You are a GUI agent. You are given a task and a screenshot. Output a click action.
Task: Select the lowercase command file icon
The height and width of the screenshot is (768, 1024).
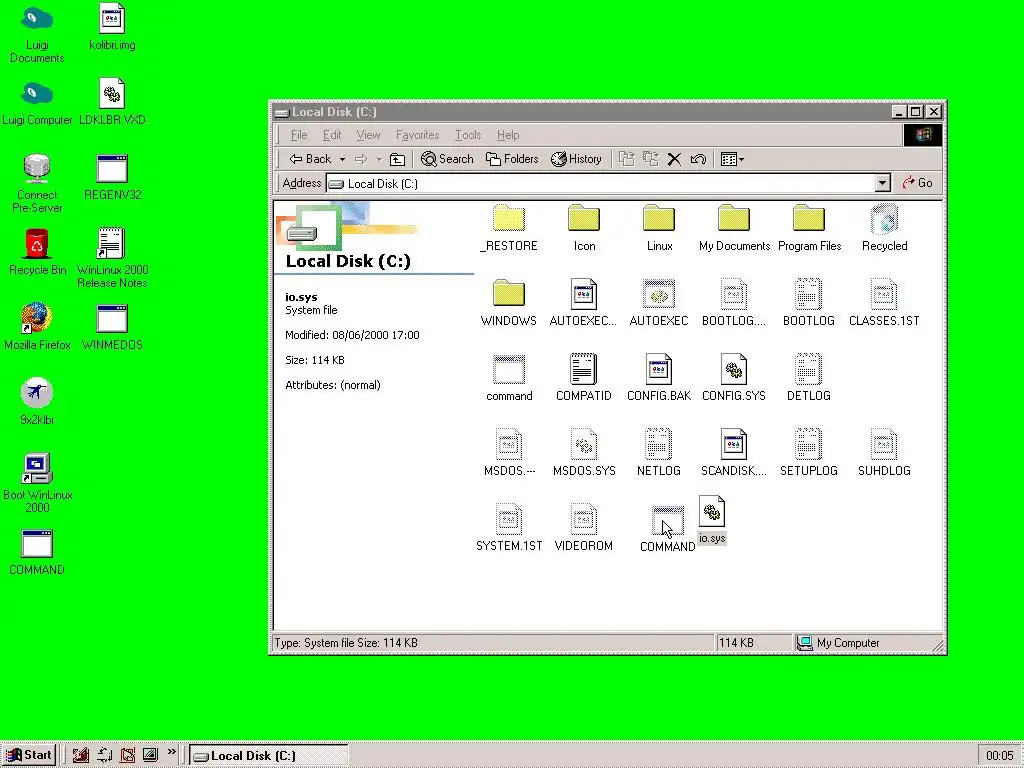(509, 370)
